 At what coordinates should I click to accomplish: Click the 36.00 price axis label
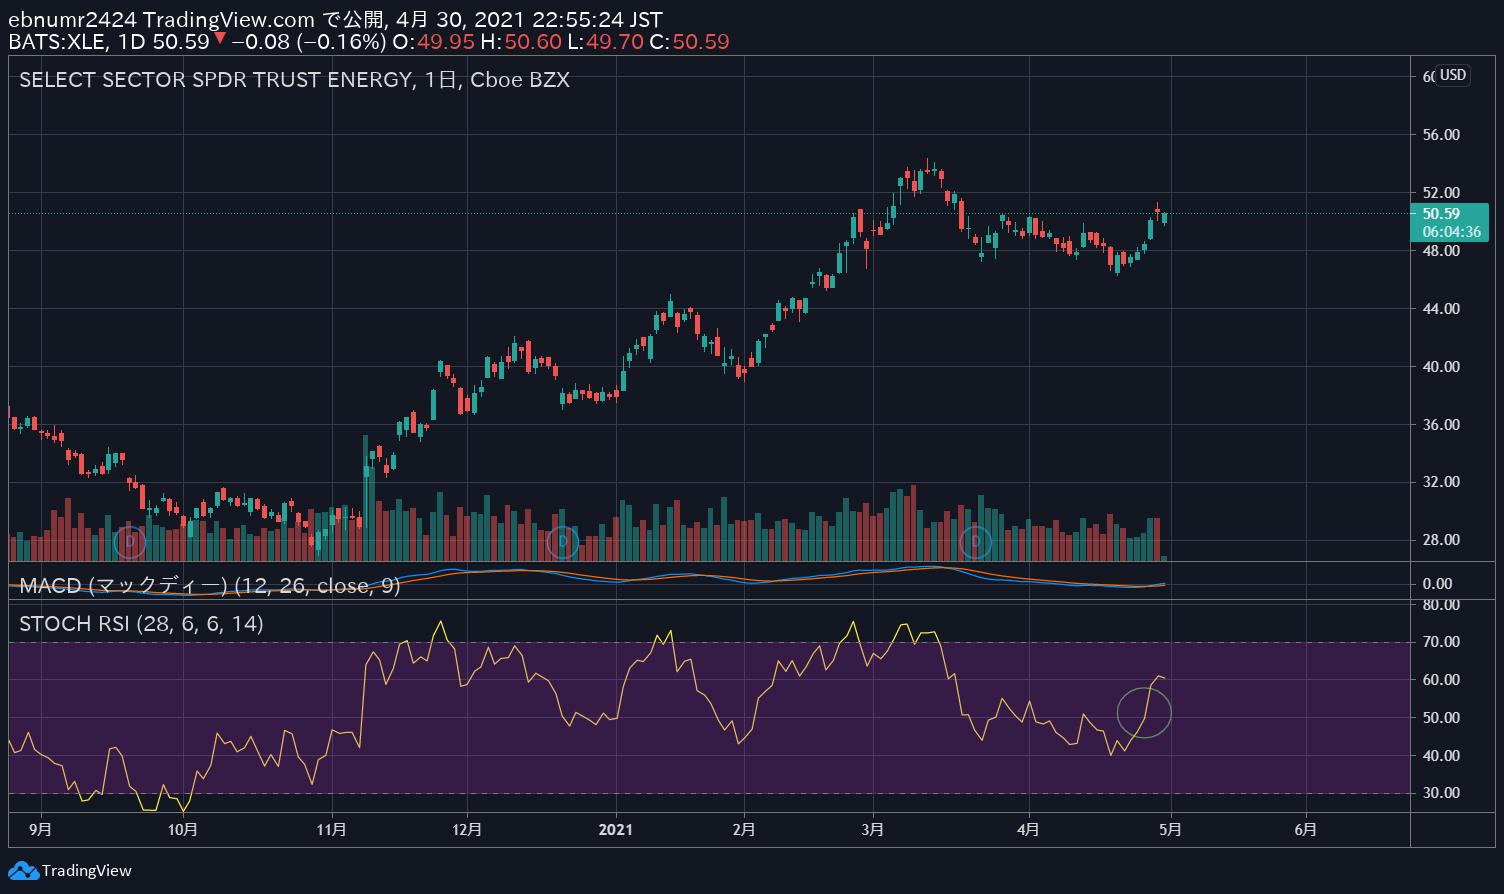coord(1441,425)
